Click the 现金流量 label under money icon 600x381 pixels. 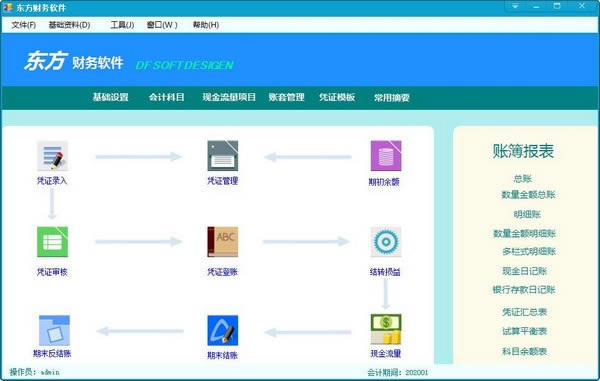(x=386, y=353)
